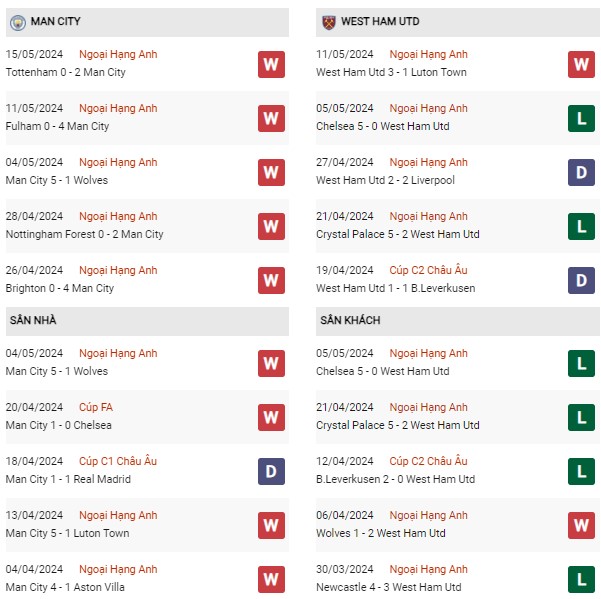Click the W badge for Man City 1-0 Chelsea
The image size is (601, 599).
coord(271,417)
